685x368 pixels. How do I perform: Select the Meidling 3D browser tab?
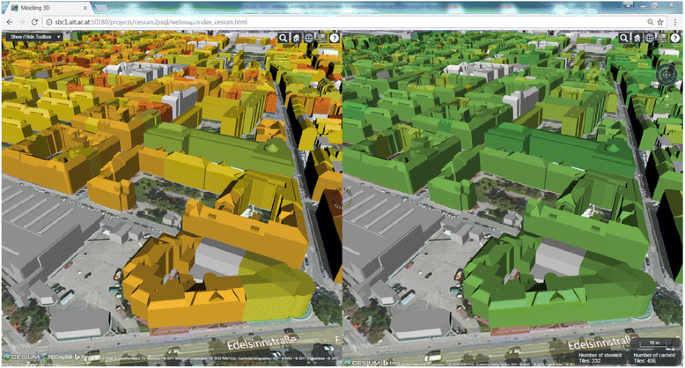(x=47, y=8)
